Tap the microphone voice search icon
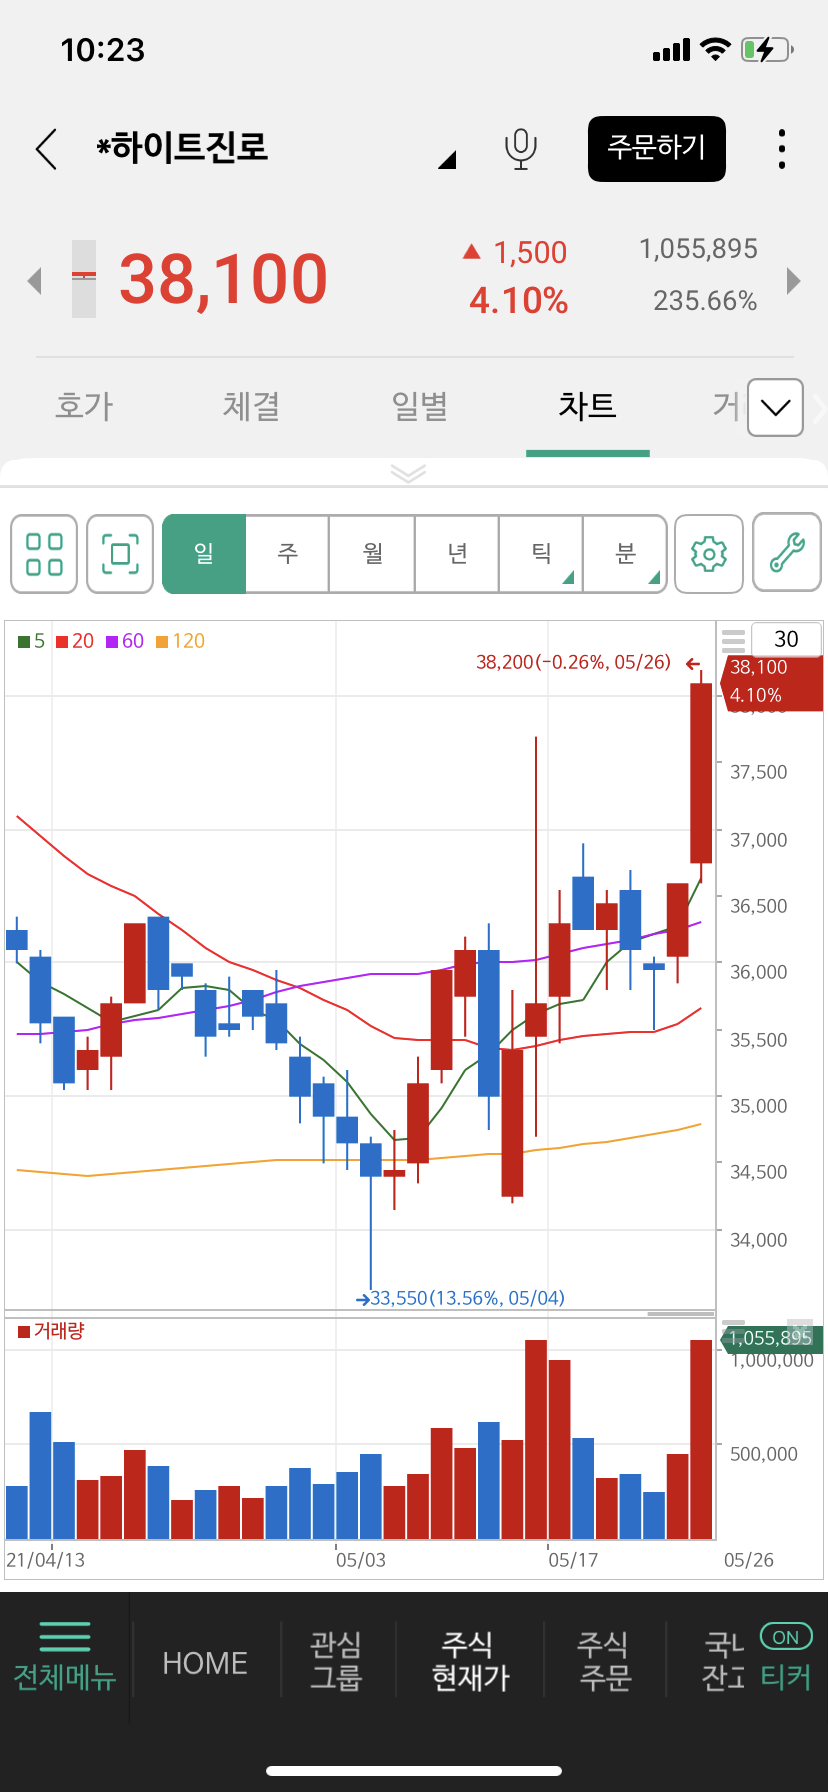 coord(520,149)
